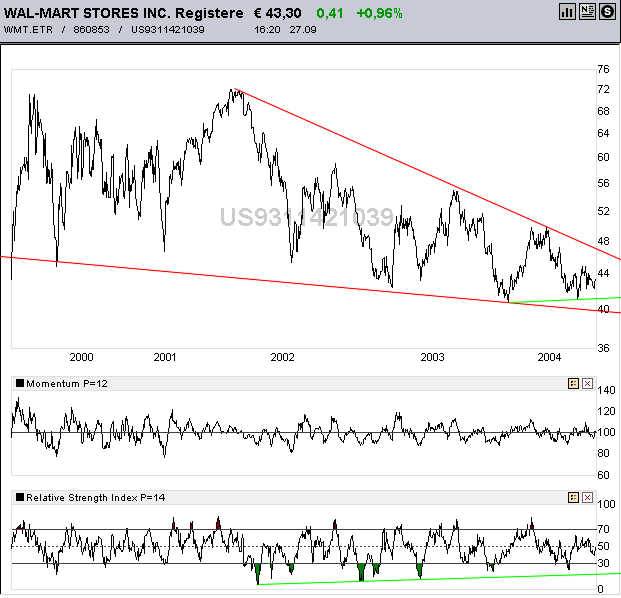The width and height of the screenshot is (621, 598).
Task: Select the WAL-MART STORES INC. Registere title
Action: 124,13
